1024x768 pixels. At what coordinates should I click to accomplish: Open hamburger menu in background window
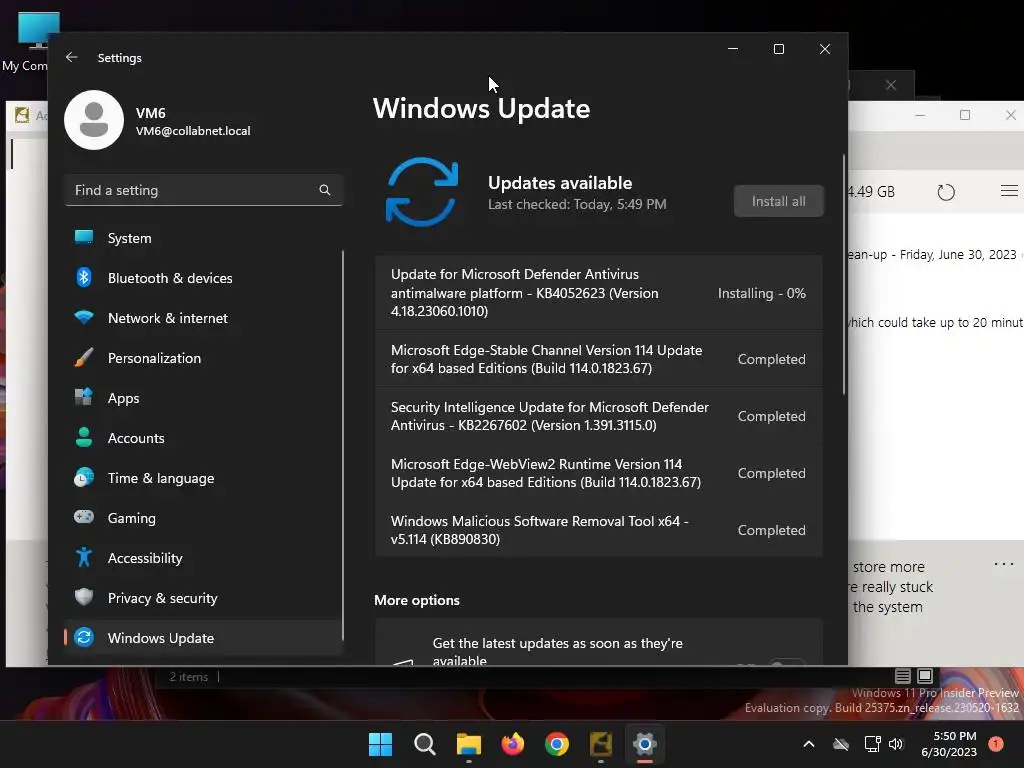pos(1009,191)
